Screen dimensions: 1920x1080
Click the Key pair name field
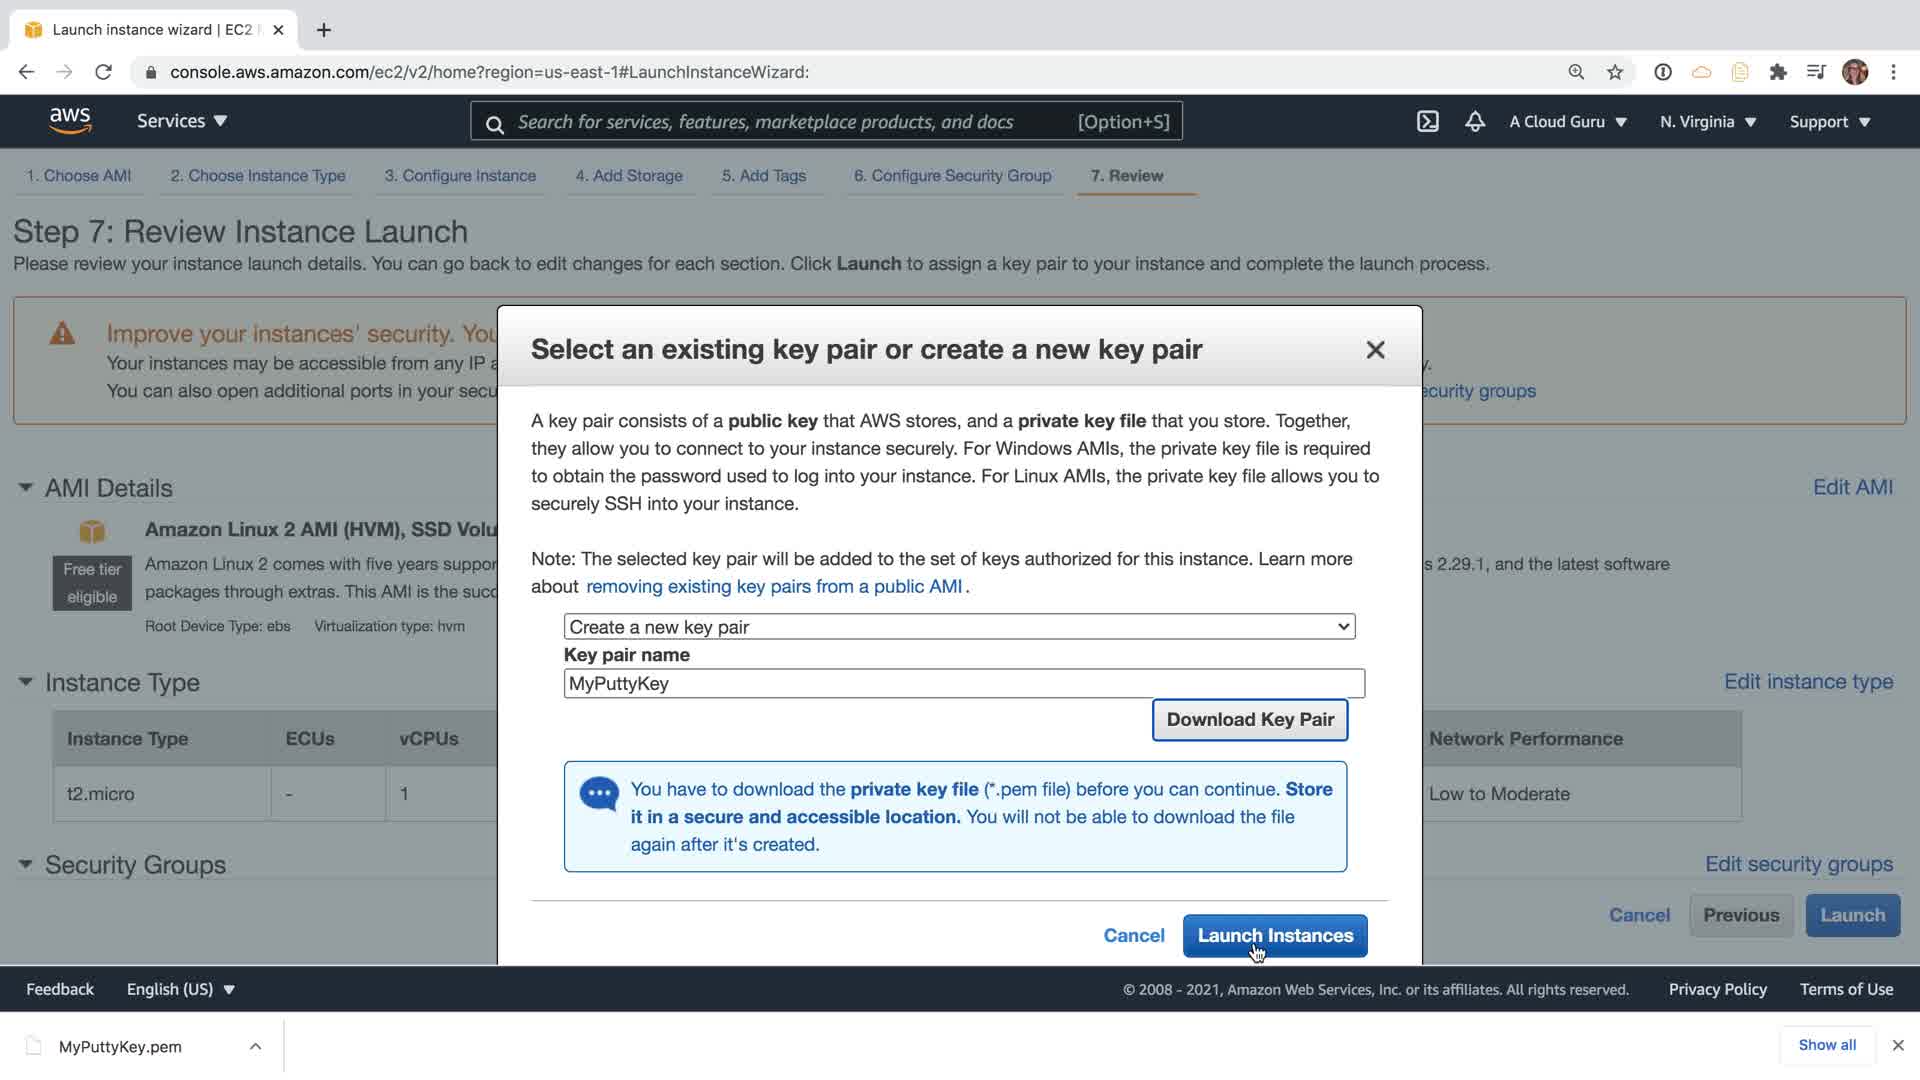964,684
